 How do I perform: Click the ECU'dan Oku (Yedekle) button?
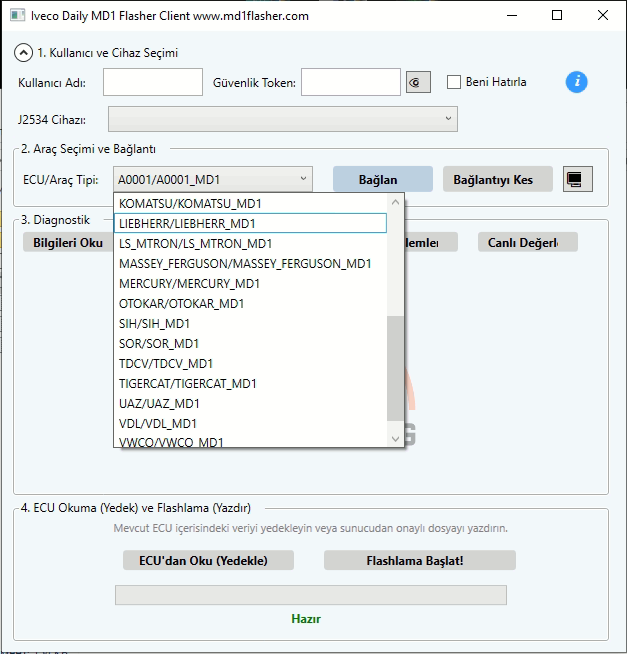tap(208, 560)
